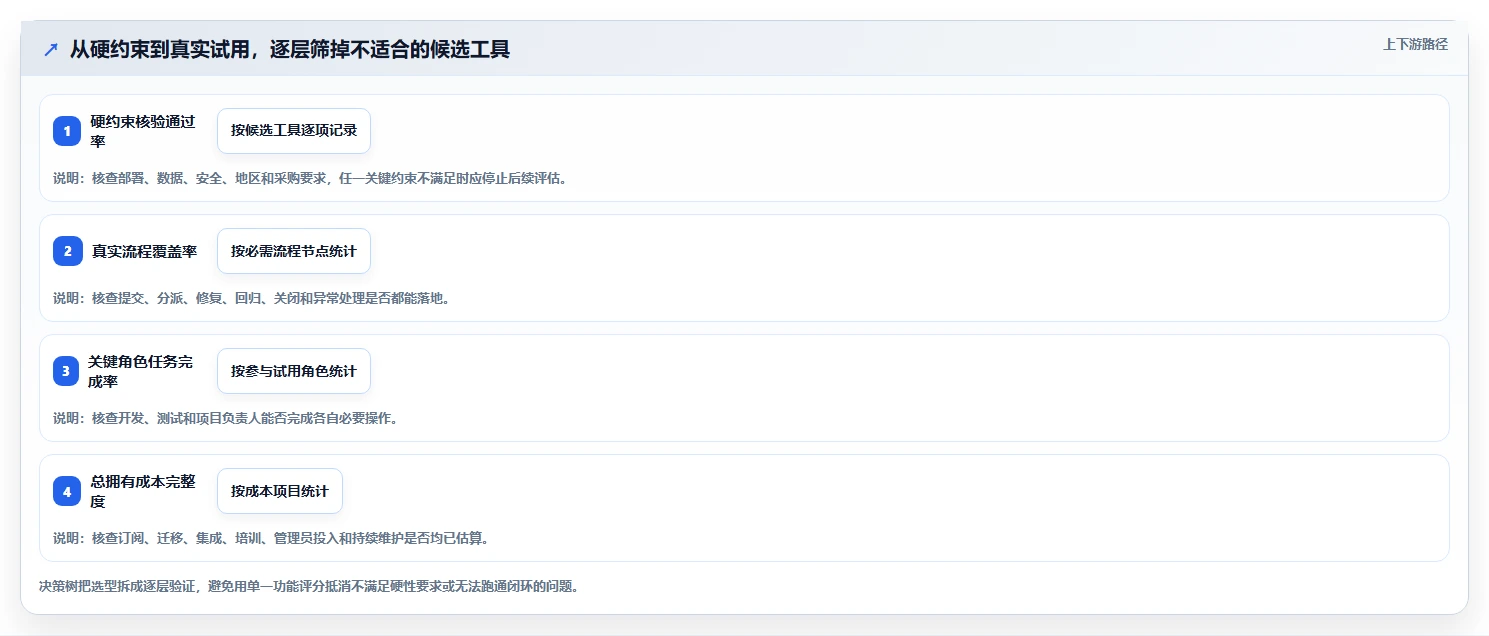Click the arrow icon beside the heading

[x=51, y=50]
